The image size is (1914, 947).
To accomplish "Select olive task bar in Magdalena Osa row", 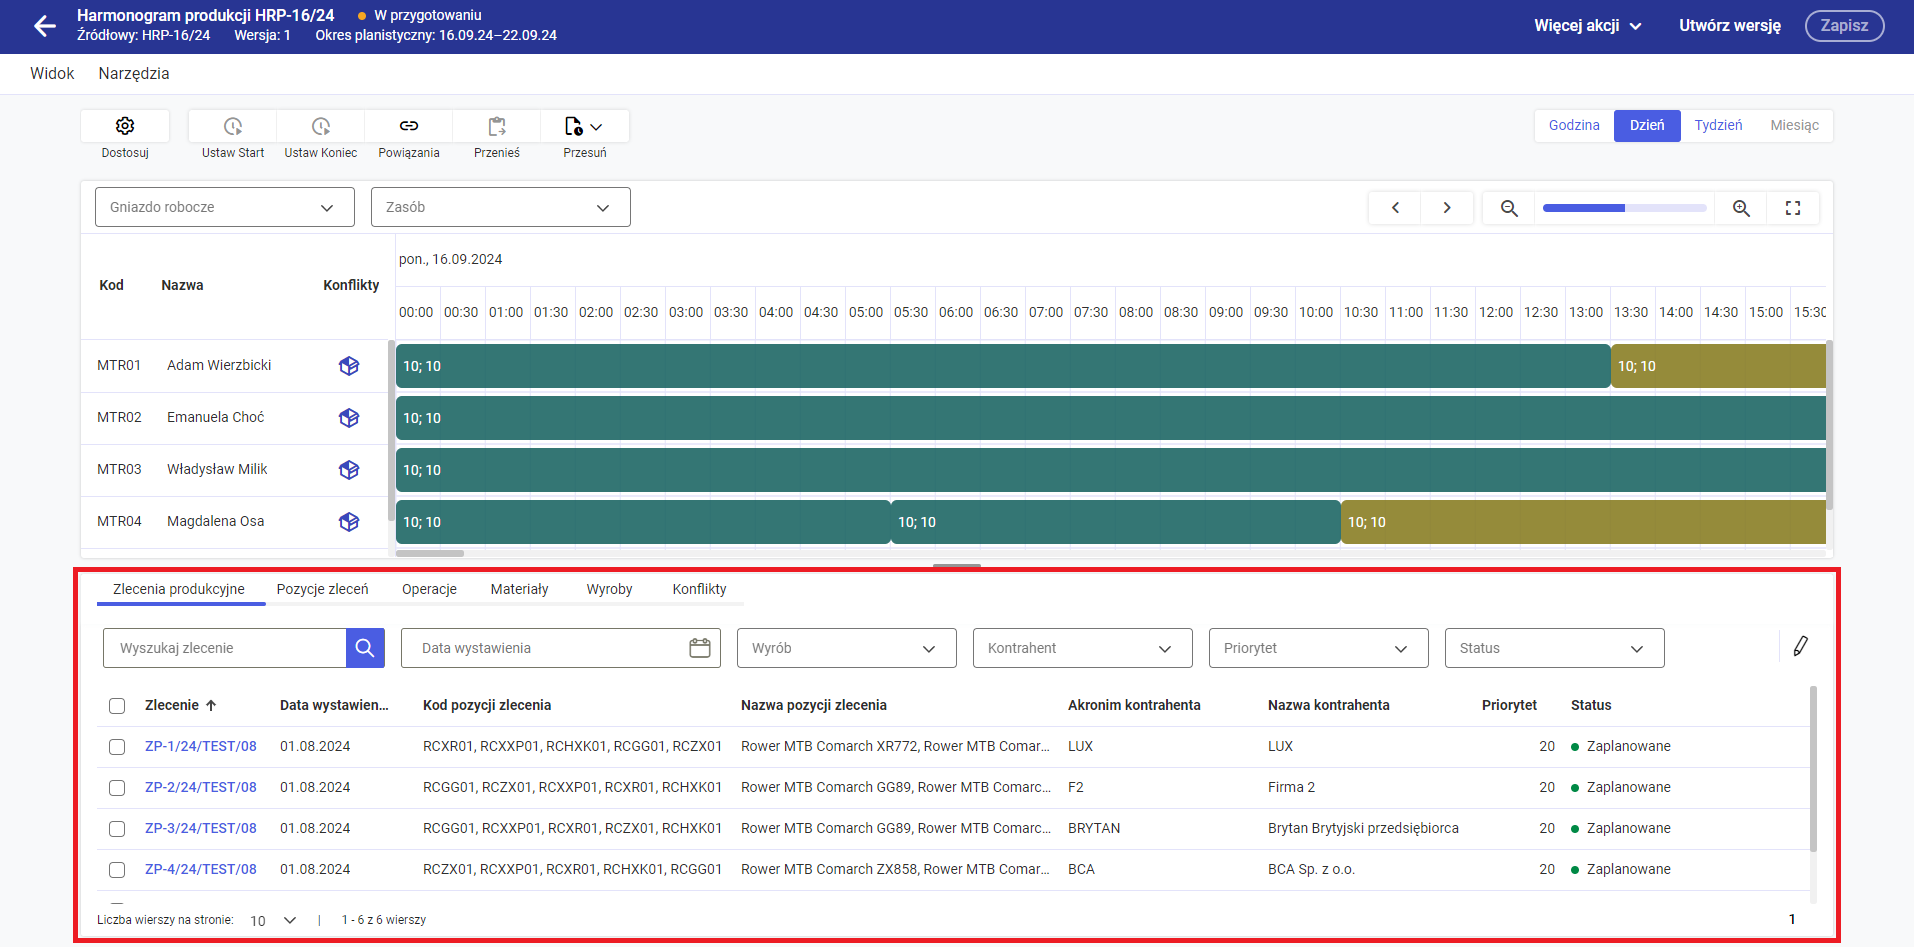I will click(x=1583, y=522).
